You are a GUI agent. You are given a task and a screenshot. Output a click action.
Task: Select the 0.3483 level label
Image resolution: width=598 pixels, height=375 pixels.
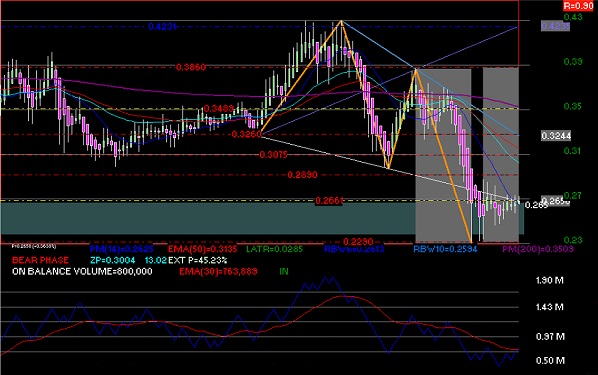(219, 109)
